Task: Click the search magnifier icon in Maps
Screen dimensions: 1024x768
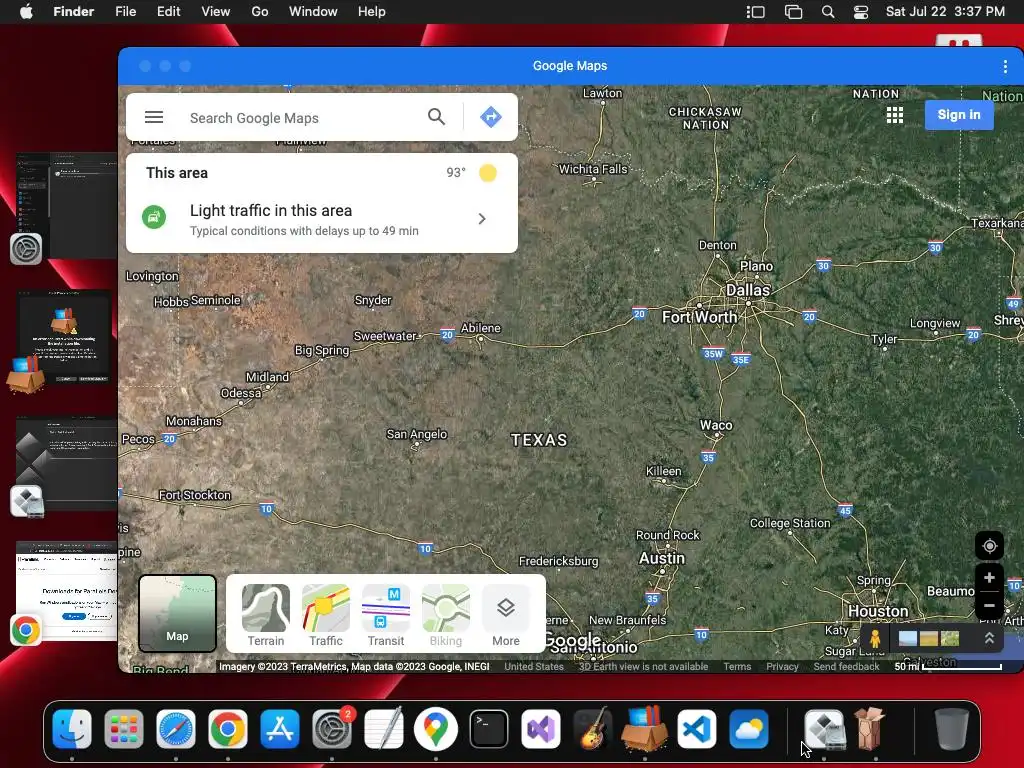Action: [436, 117]
